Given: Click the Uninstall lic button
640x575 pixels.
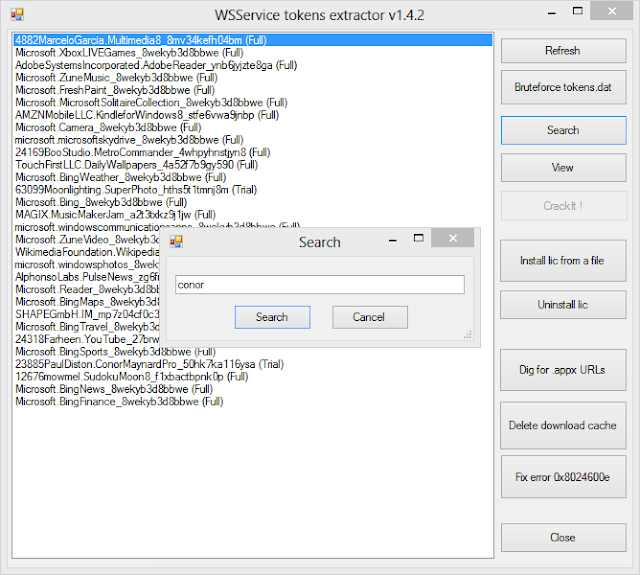Looking at the screenshot, I should pos(563,305).
